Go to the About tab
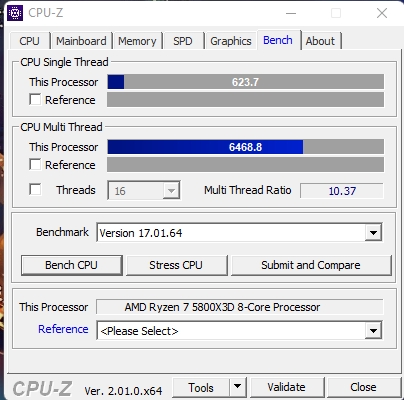The image size is (404, 400). [320, 41]
